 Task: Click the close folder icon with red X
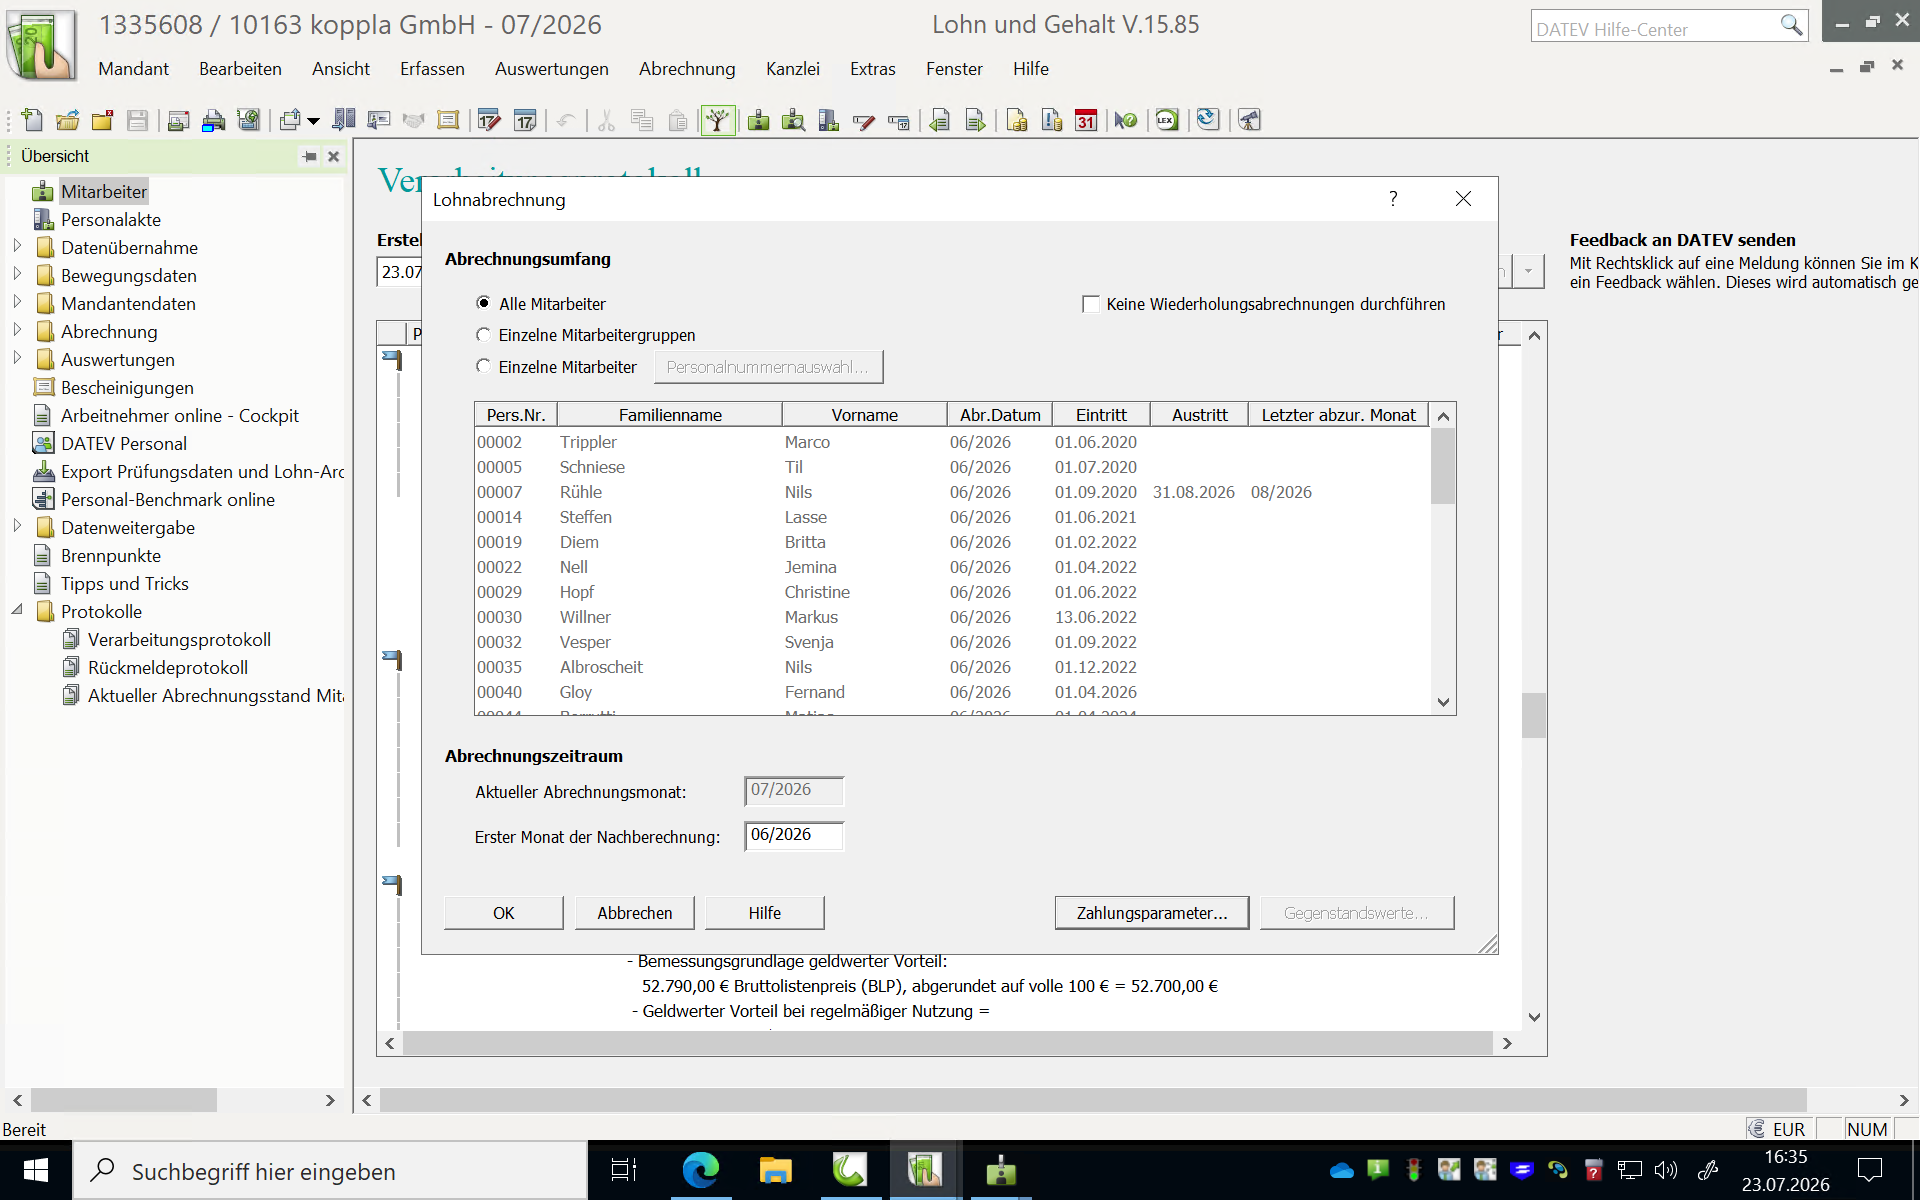point(102,121)
